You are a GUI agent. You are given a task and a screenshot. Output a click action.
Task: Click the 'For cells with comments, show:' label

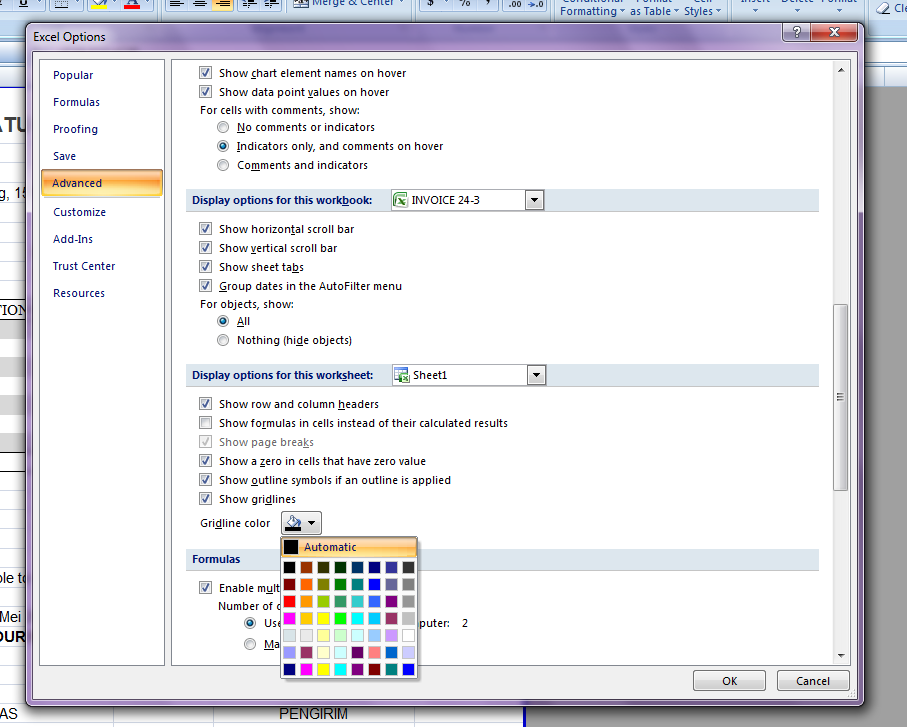(280, 110)
